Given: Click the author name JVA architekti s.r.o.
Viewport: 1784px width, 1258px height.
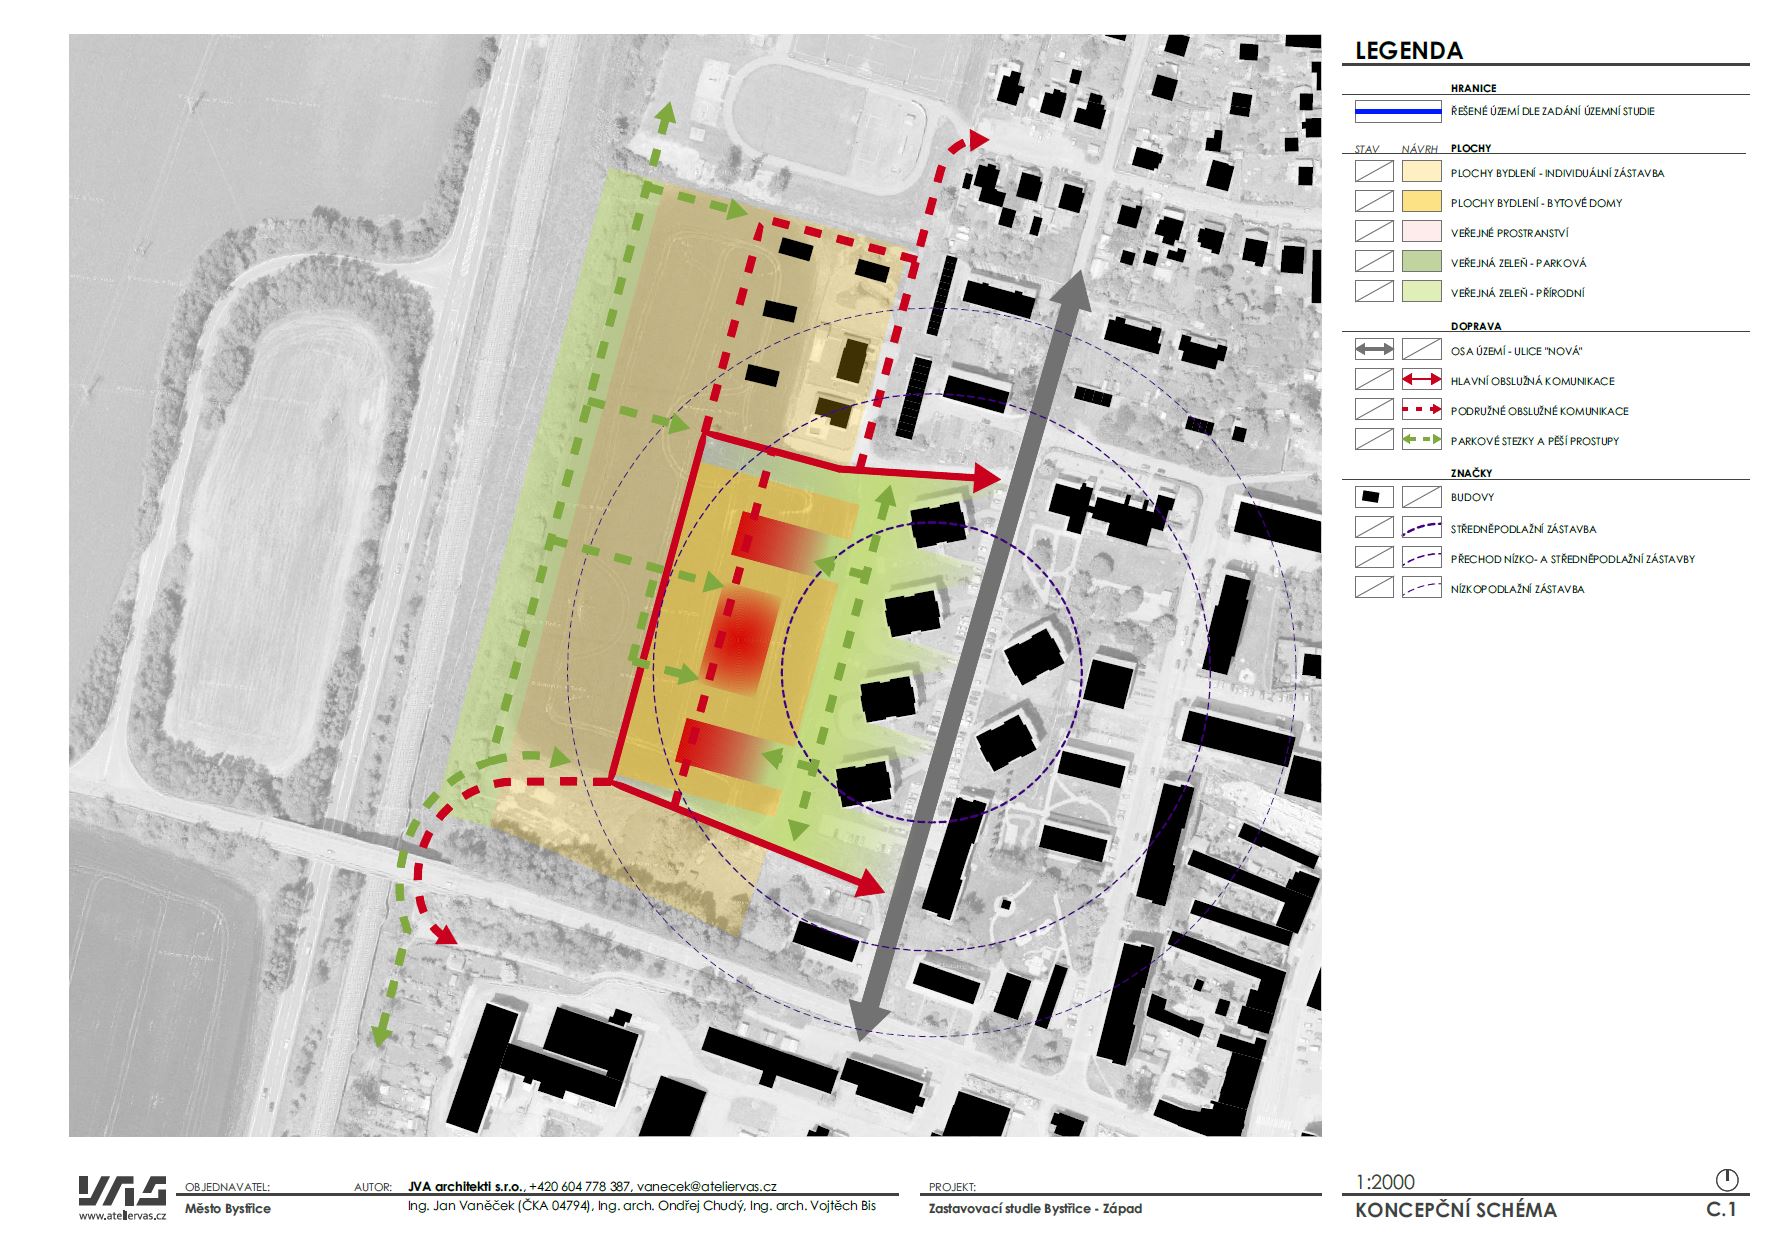Looking at the screenshot, I should pyautogui.click(x=465, y=1187).
